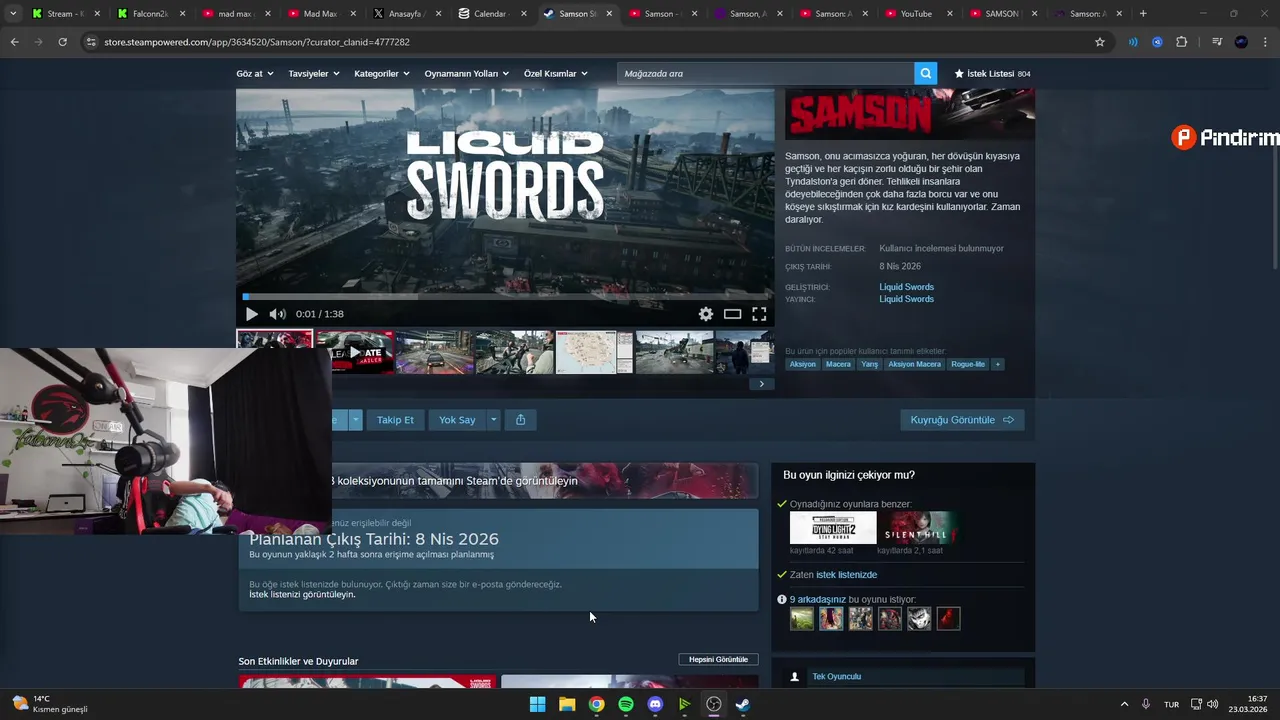Open the red friend avatar
The image size is (1280, 720).
pos(948,619)
